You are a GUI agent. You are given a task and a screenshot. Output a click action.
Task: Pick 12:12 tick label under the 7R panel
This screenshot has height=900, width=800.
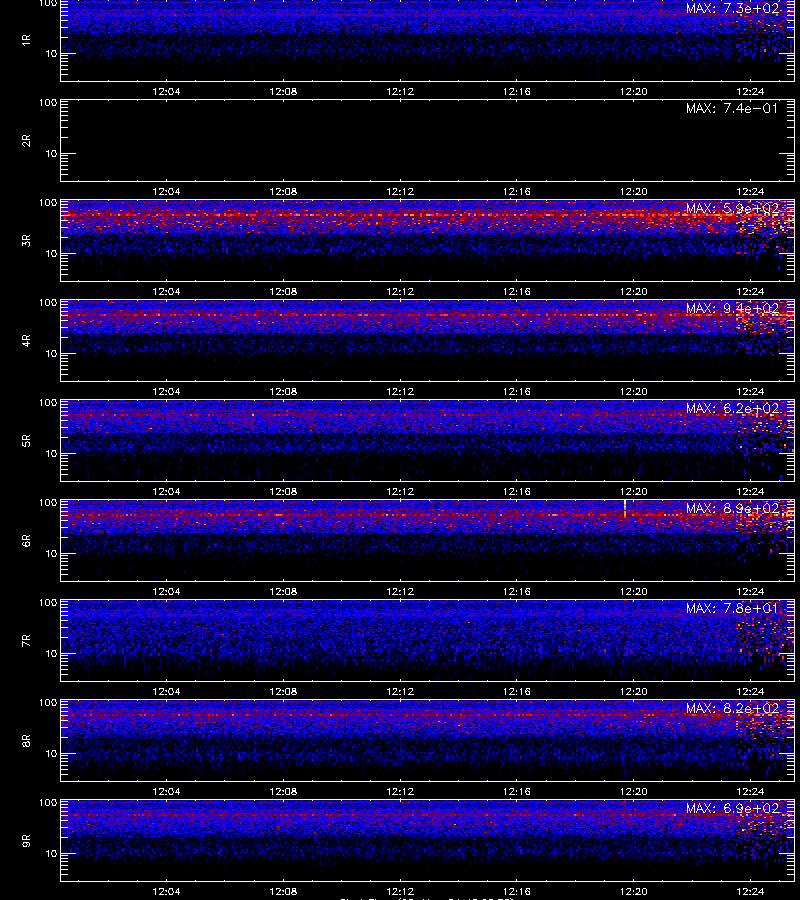coord(400,692)
